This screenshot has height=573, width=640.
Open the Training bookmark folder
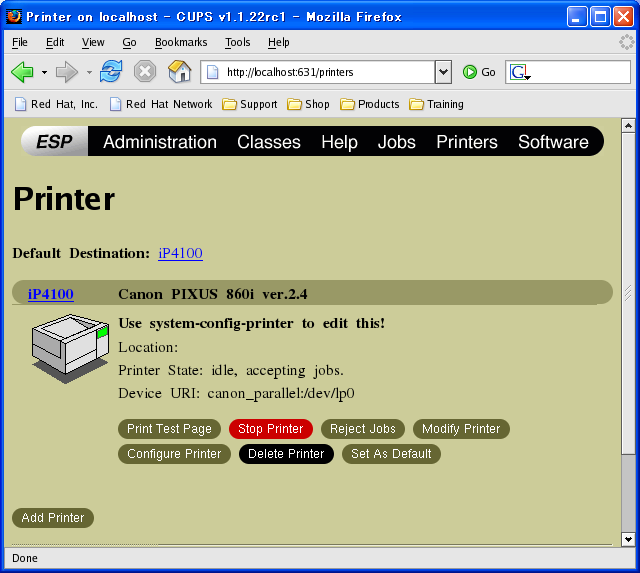436,104
